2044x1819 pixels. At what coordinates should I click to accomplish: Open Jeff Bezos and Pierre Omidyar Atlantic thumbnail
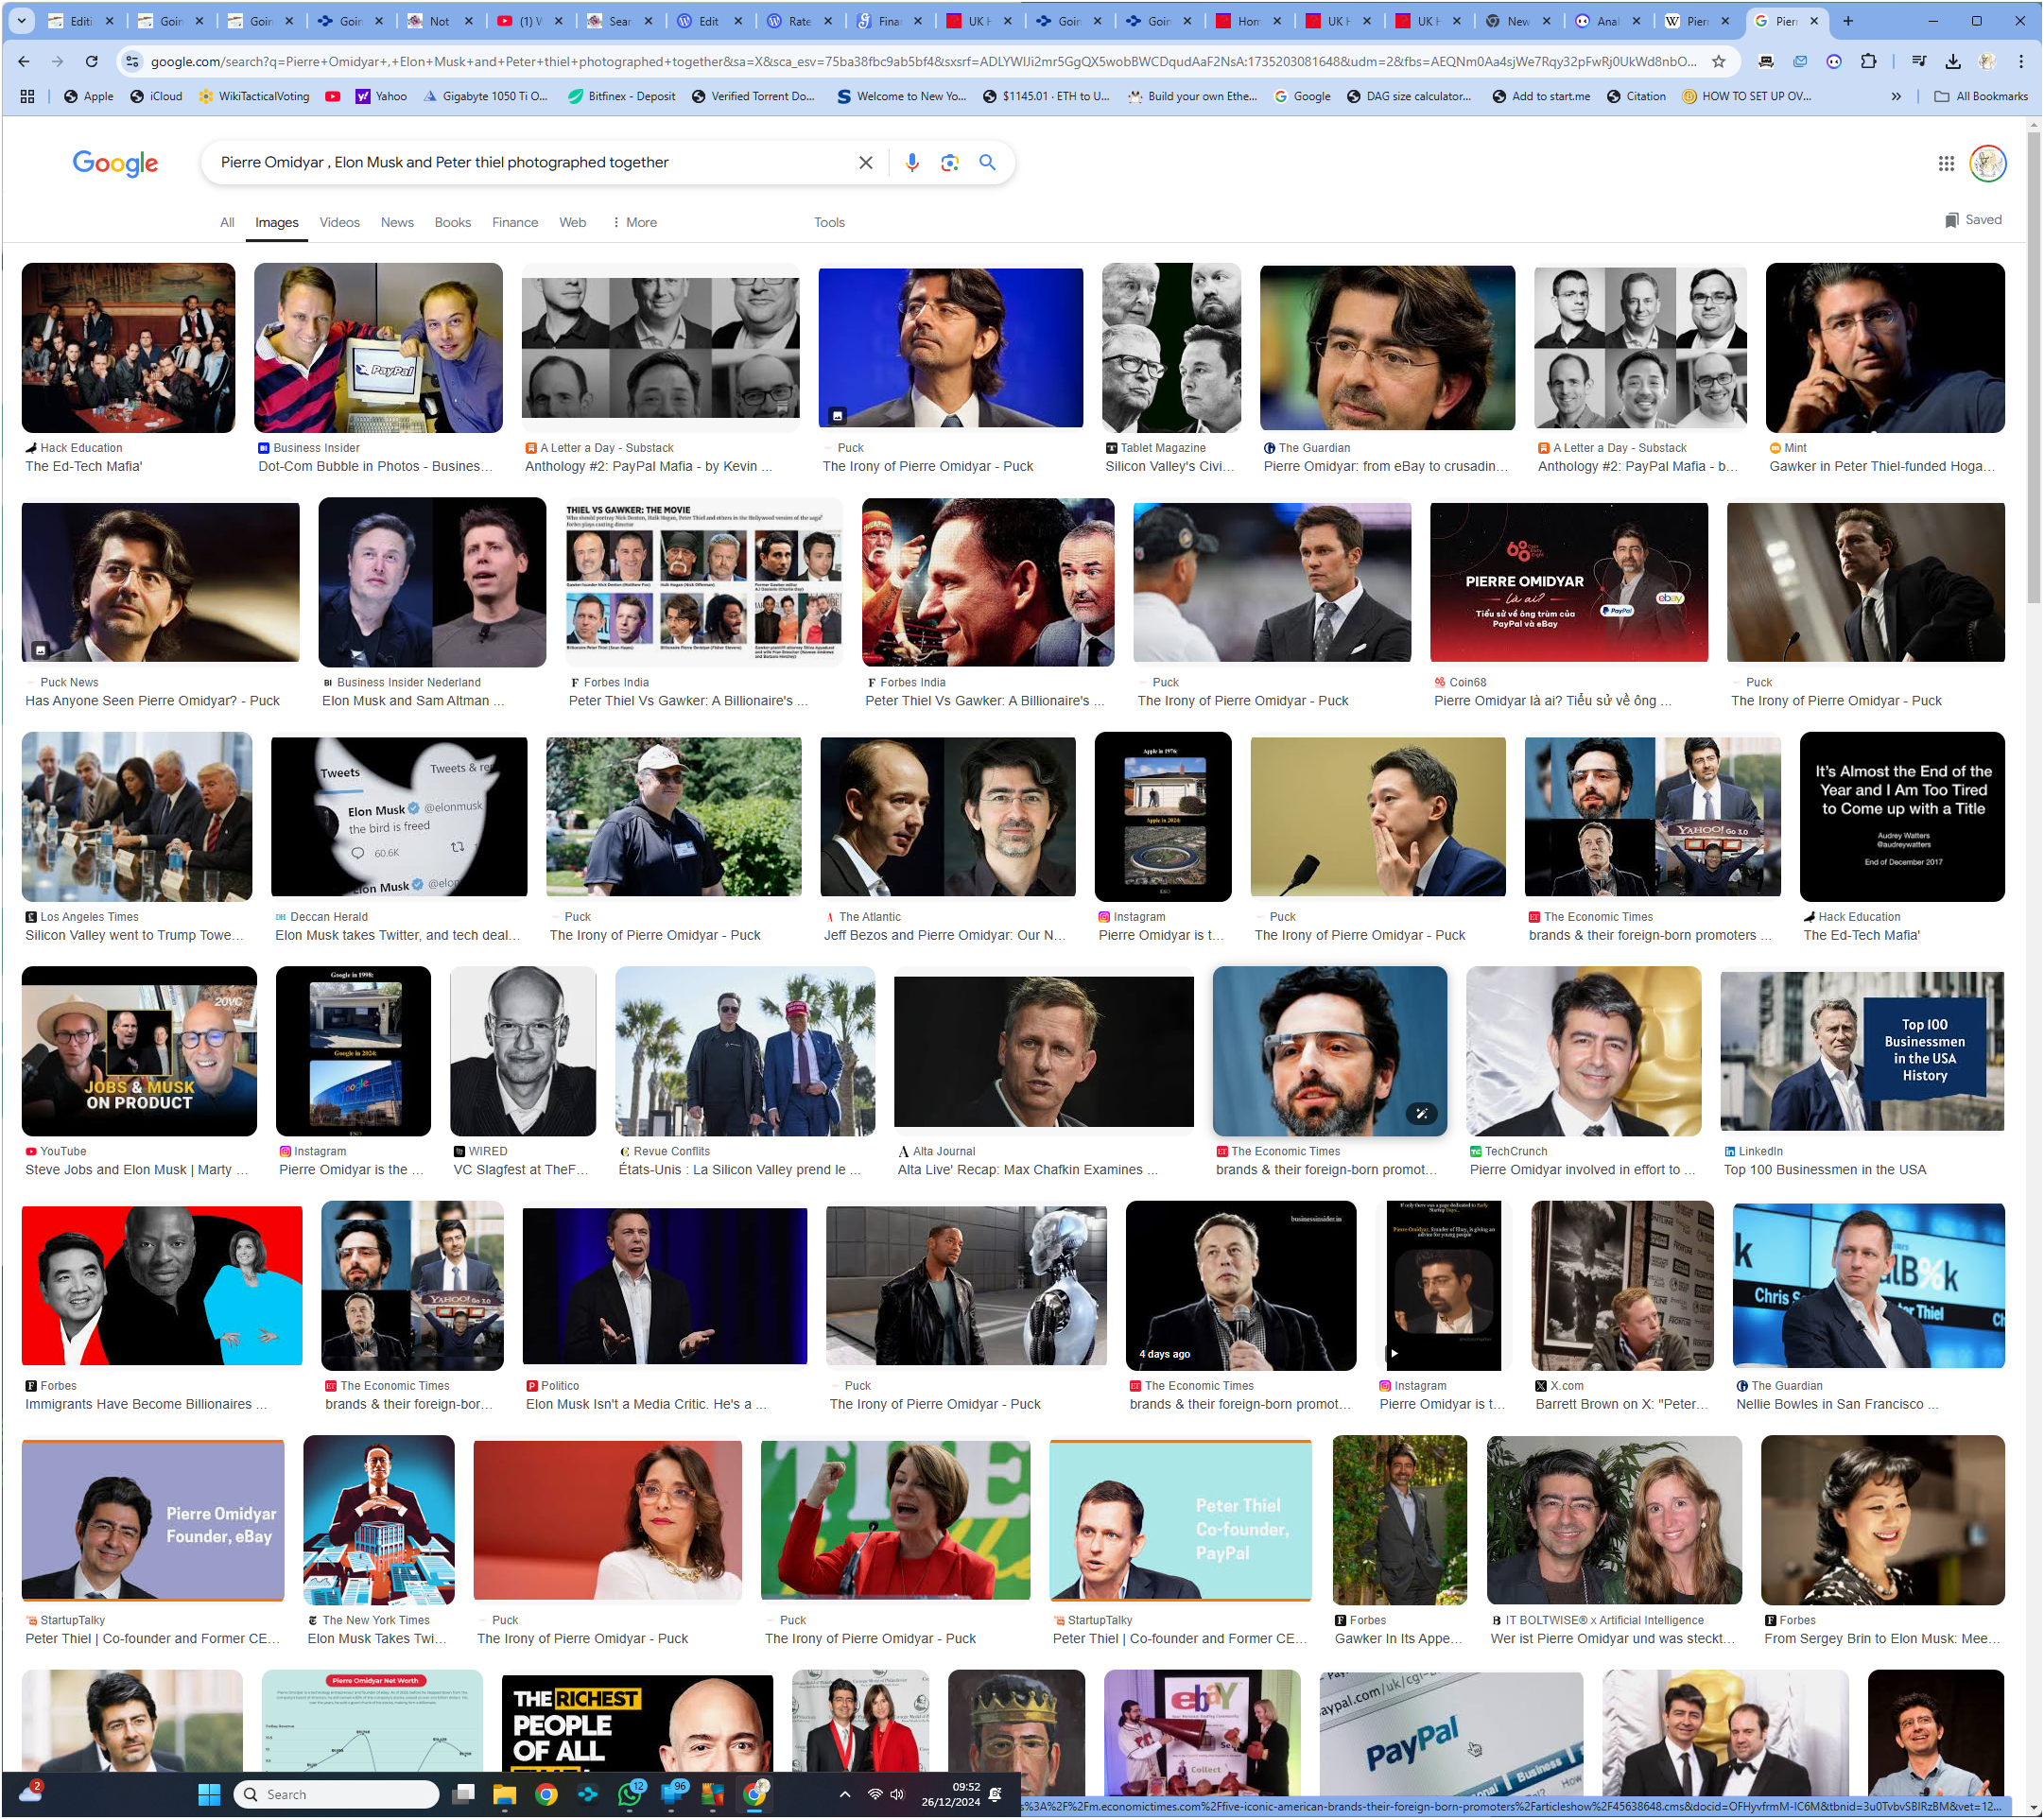pos(948,817)
